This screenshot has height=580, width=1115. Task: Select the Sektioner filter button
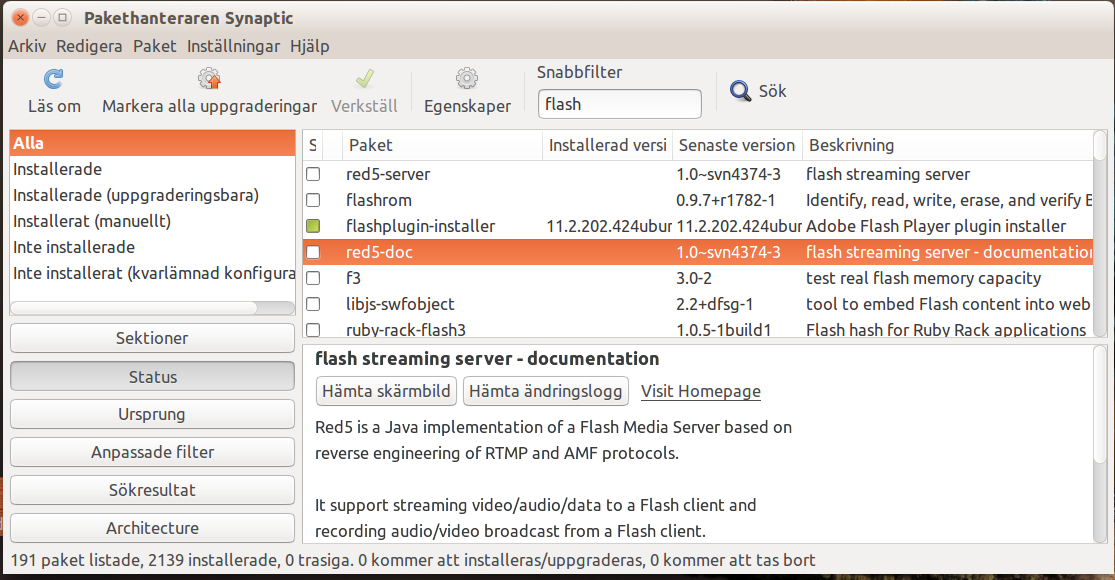pyautogui.click(x=152, y=338)
